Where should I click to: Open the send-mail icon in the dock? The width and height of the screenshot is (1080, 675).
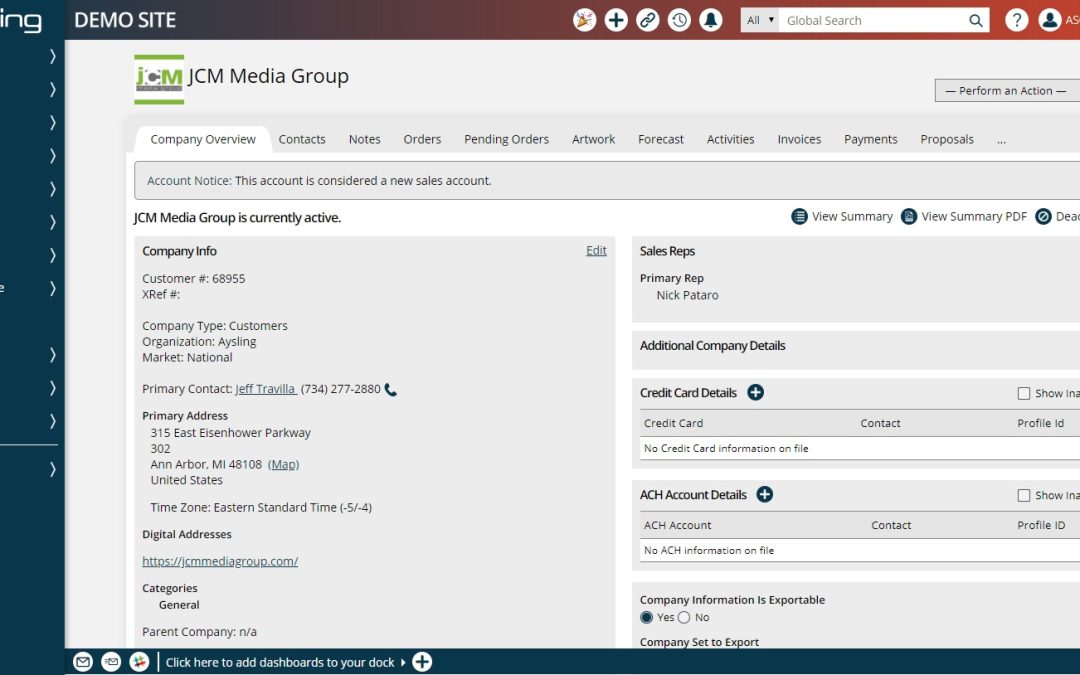[111, 662]
